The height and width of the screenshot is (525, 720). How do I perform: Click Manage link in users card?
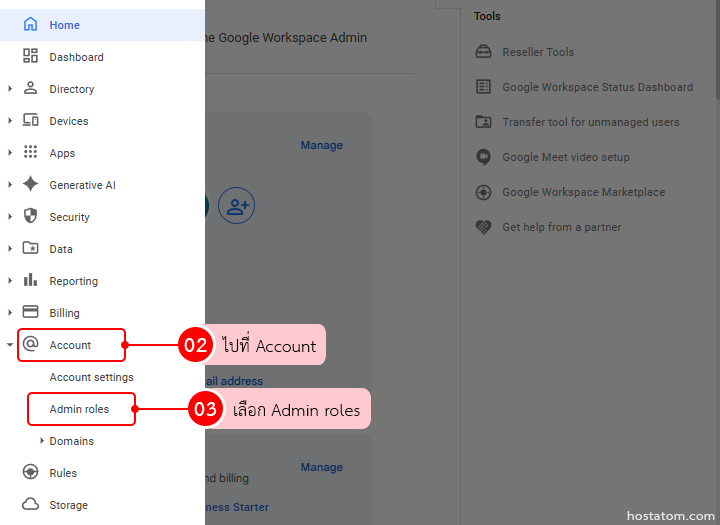(x=321, y=145)
